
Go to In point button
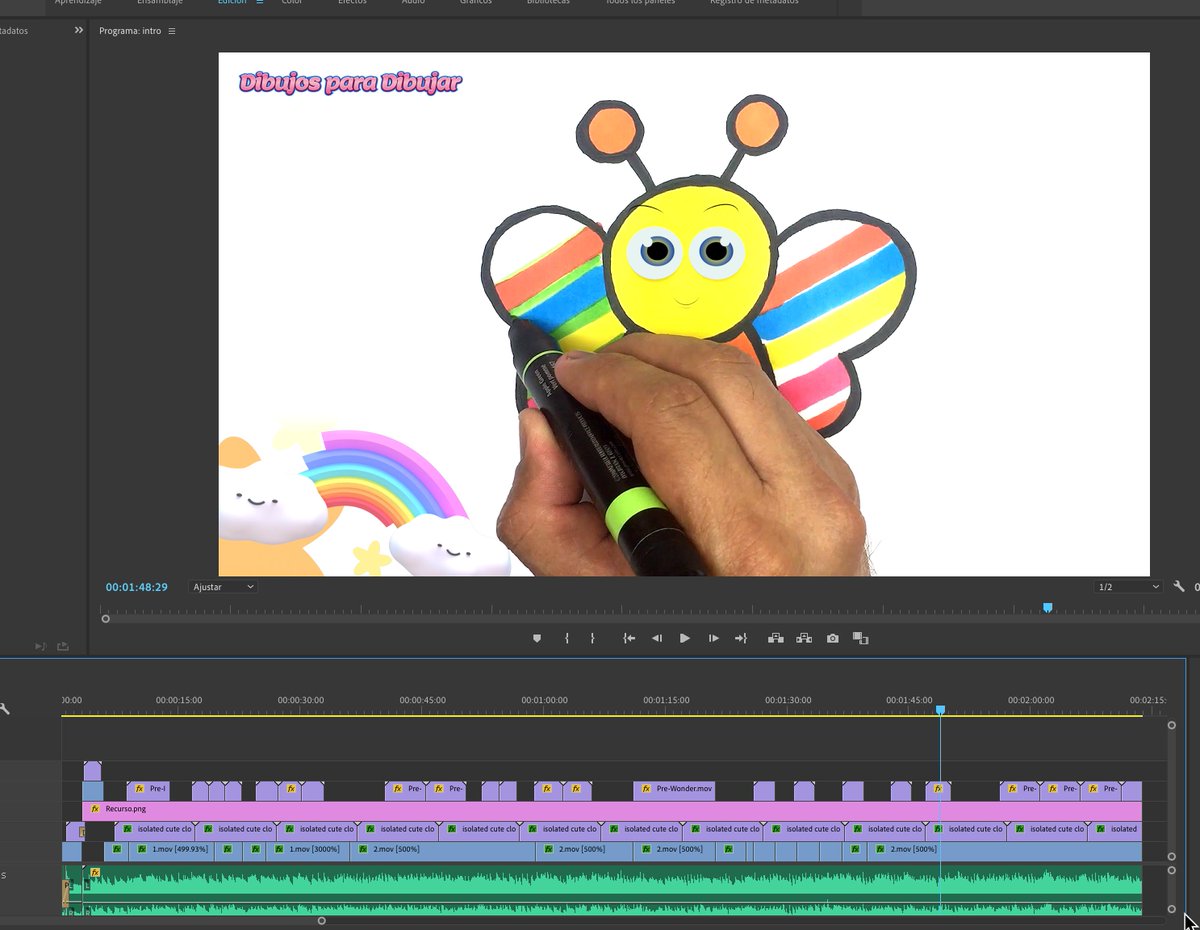tap(629, 638)
